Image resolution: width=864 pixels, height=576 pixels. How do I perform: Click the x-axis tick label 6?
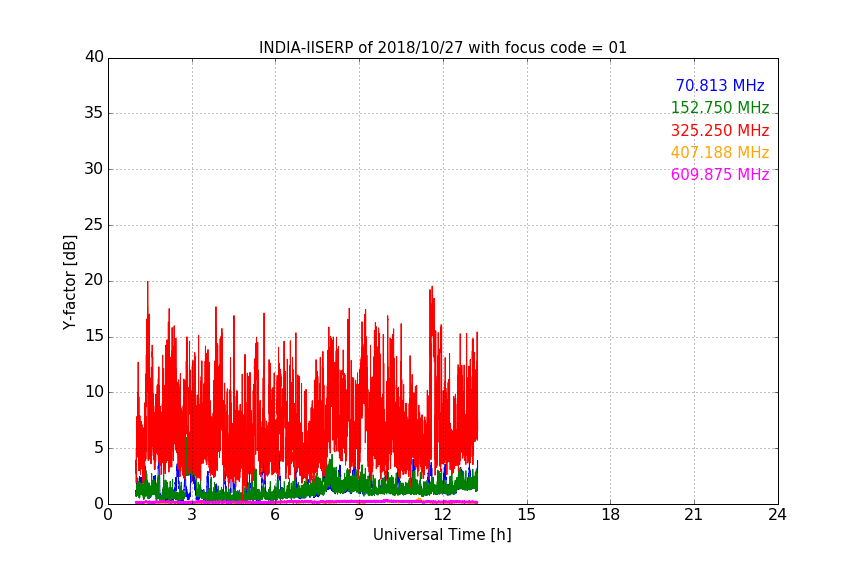tap(275, 515)
